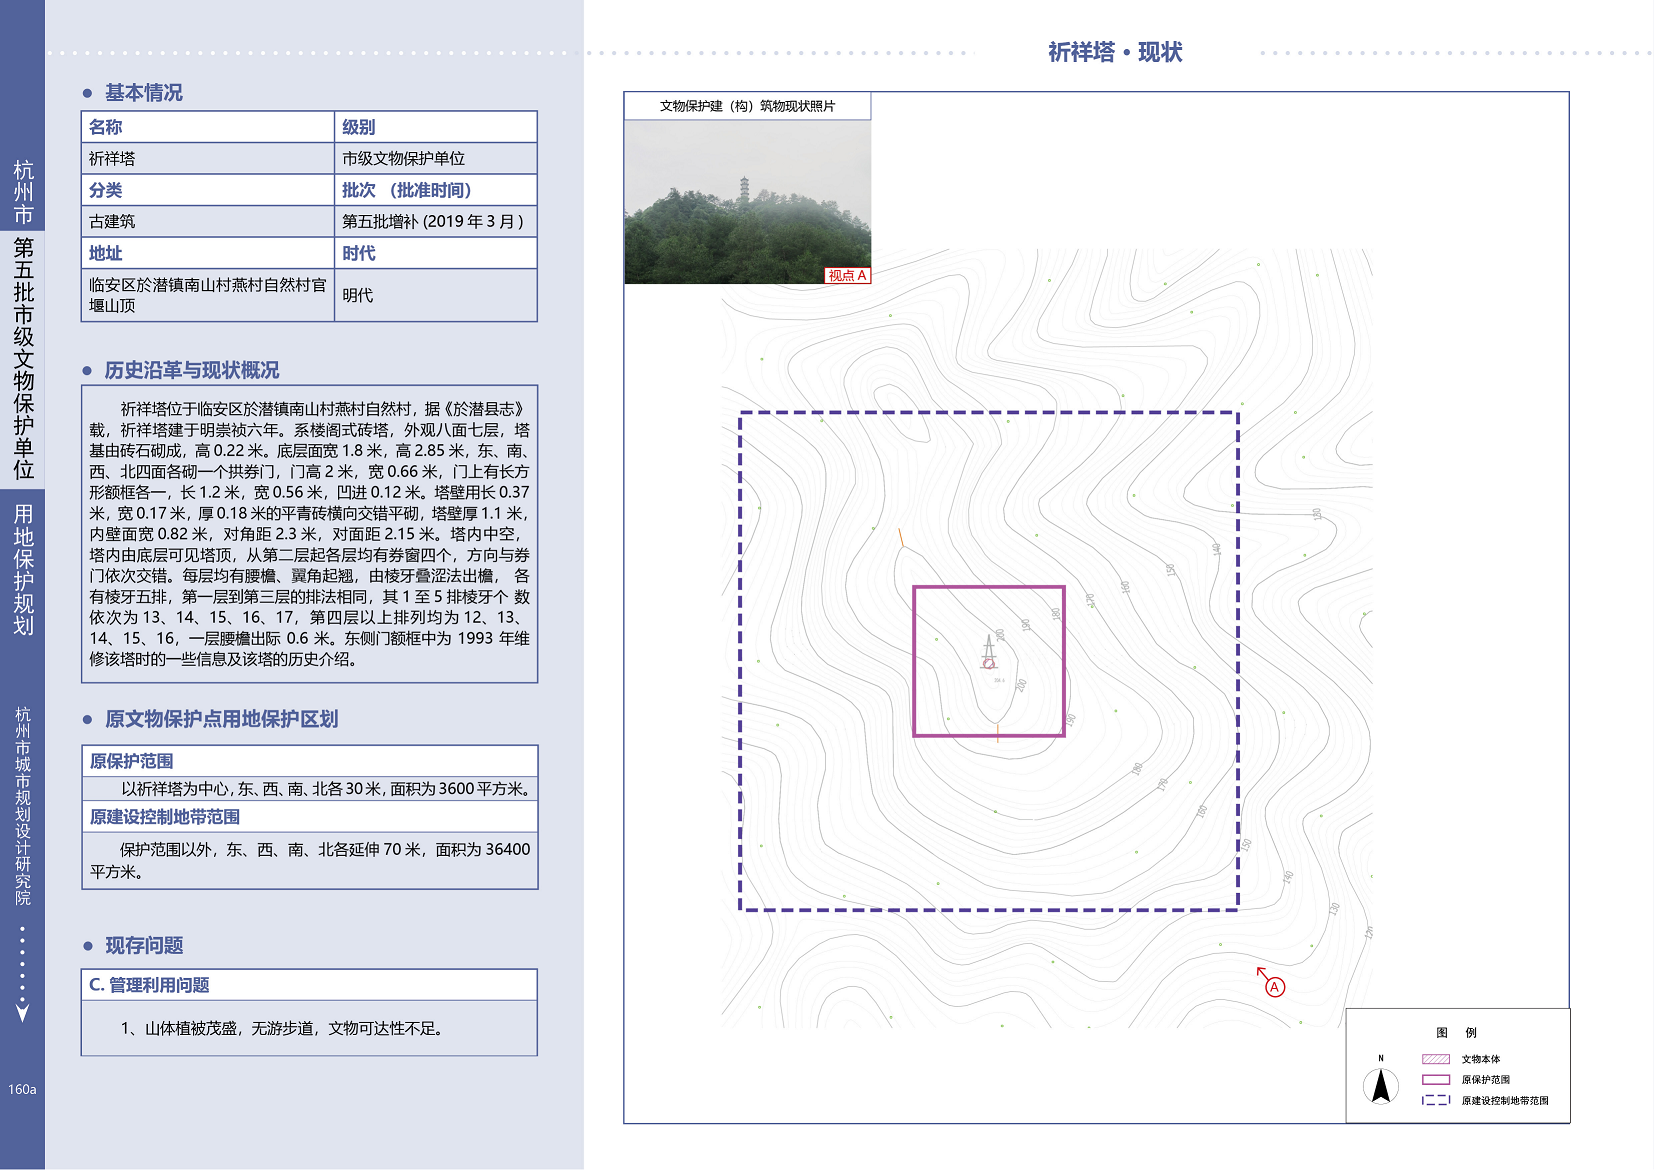
Task: Click the north arrow compass icon
Action: point(1381,1085)
